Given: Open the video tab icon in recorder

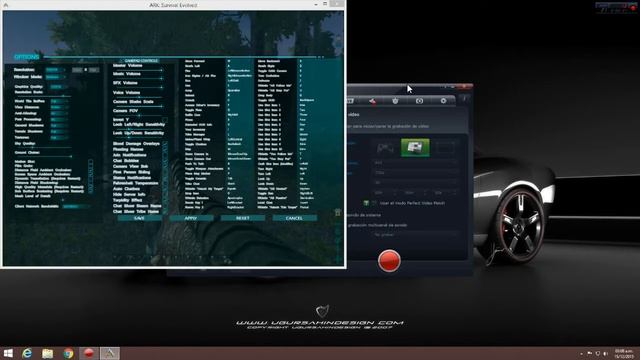Looking at the screenshot, I should tap(350, 100).
